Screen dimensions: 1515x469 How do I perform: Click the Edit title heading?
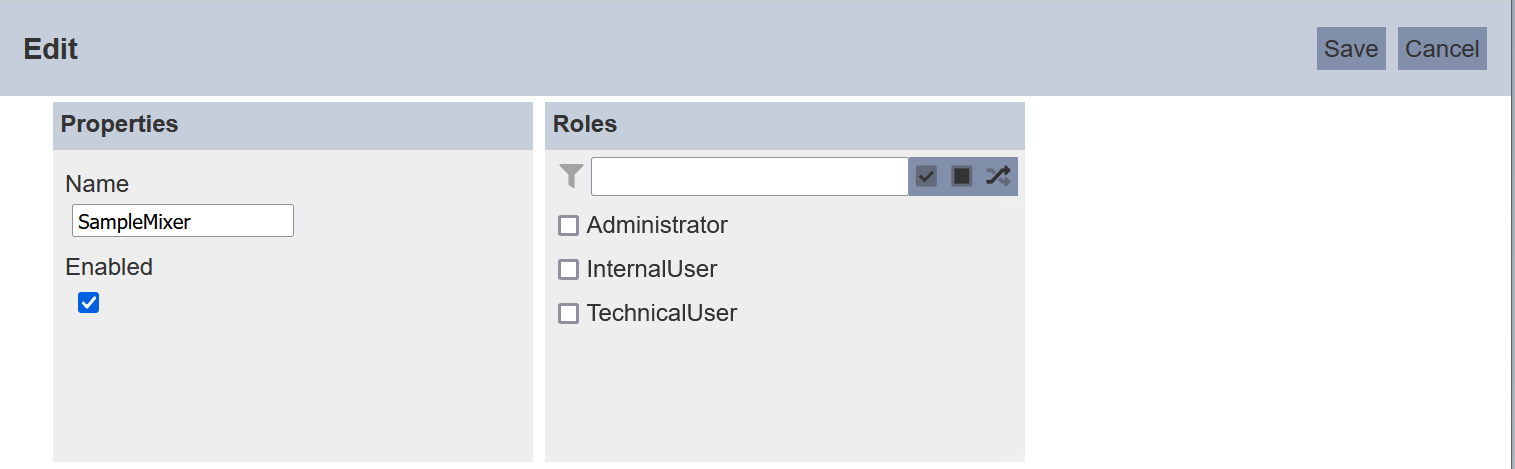click(51, 49)
